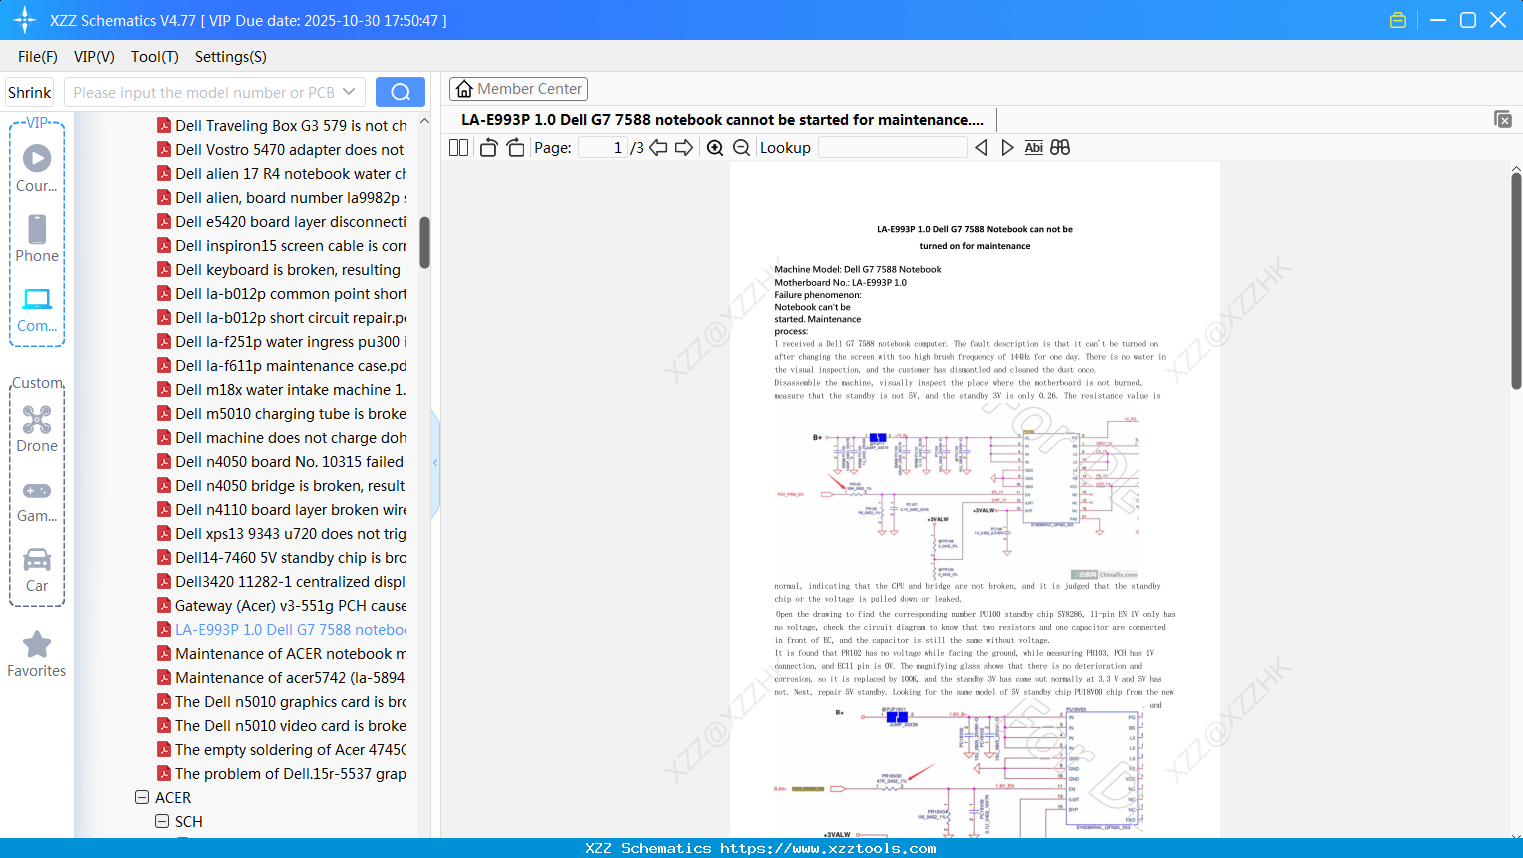Select the LA-E993P Dell G7 7588 document tab

tap(722, 120)
